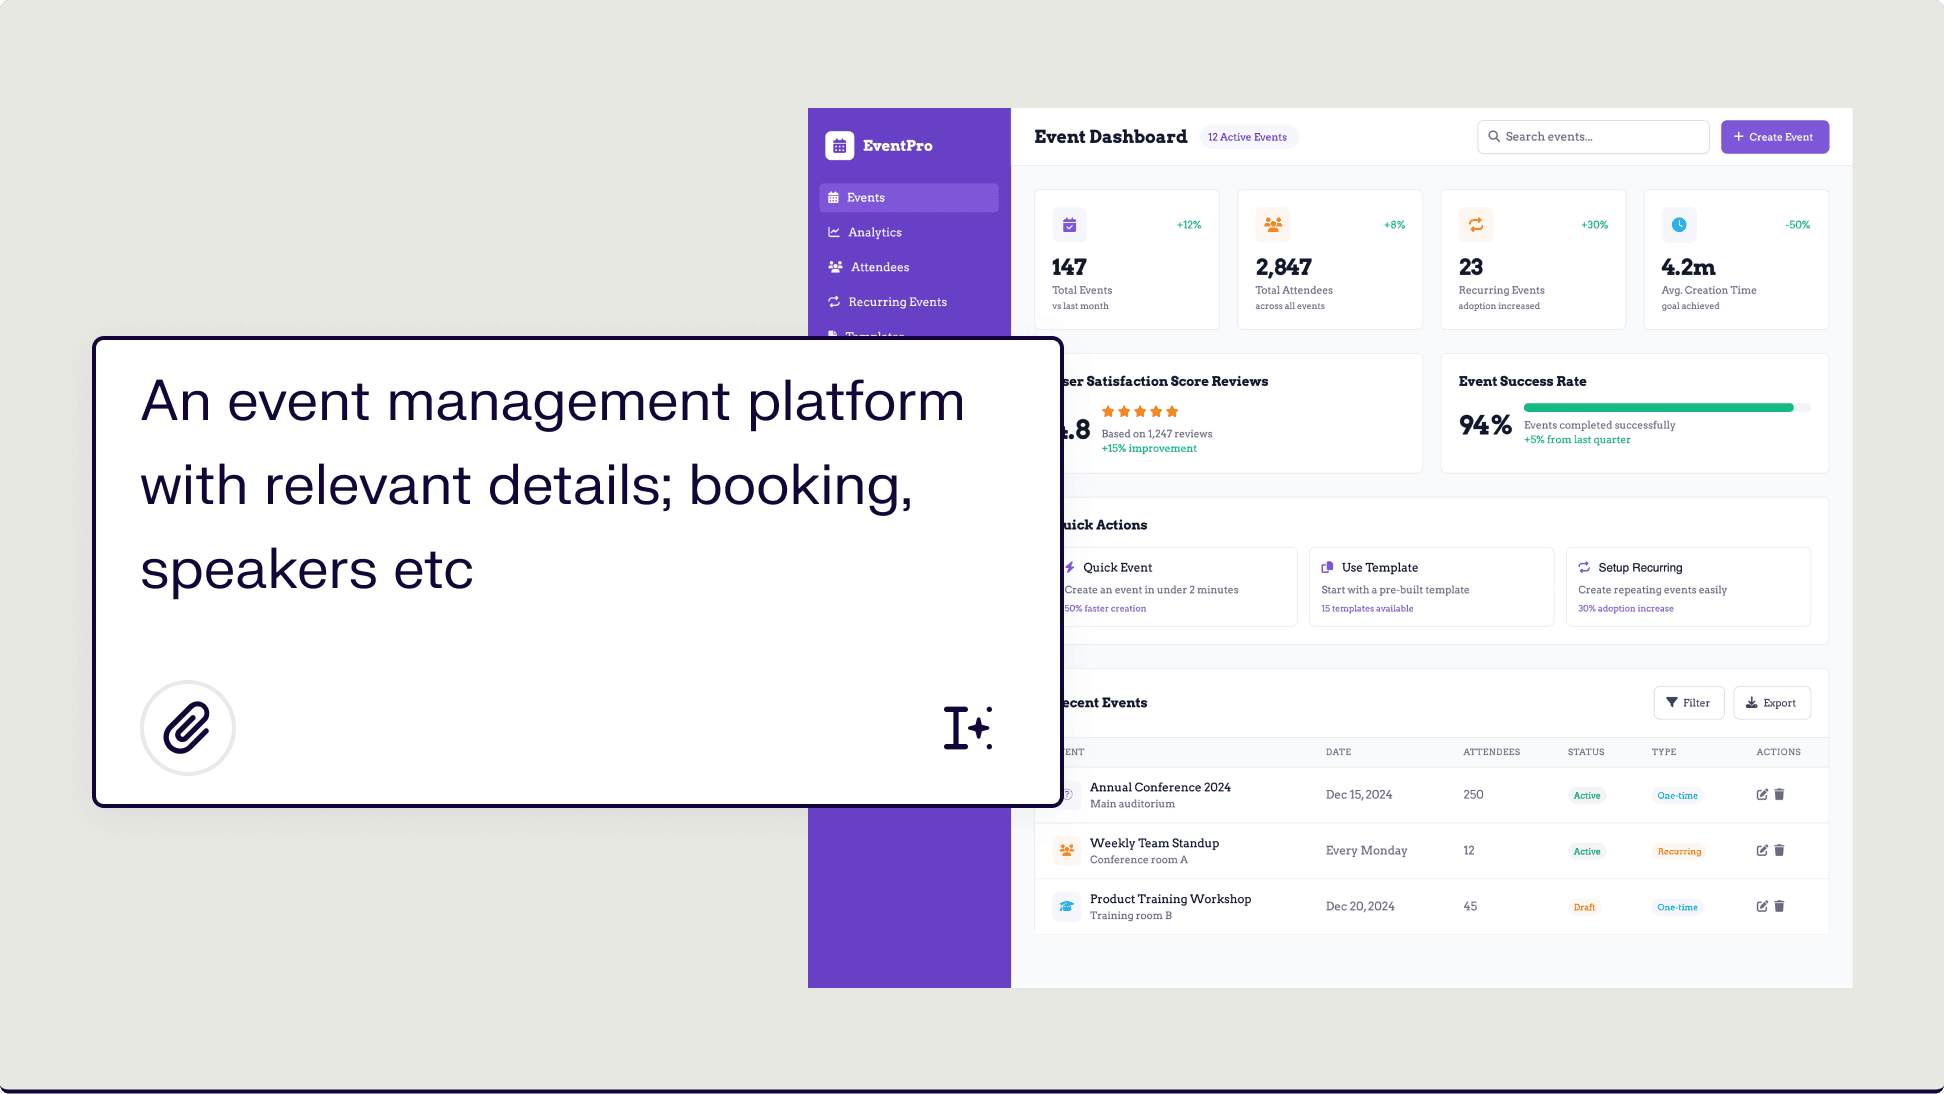The image size is (1944, 1094).
Task: Click the paperclip attachment icon on the note card
Action: pos(188,728)
